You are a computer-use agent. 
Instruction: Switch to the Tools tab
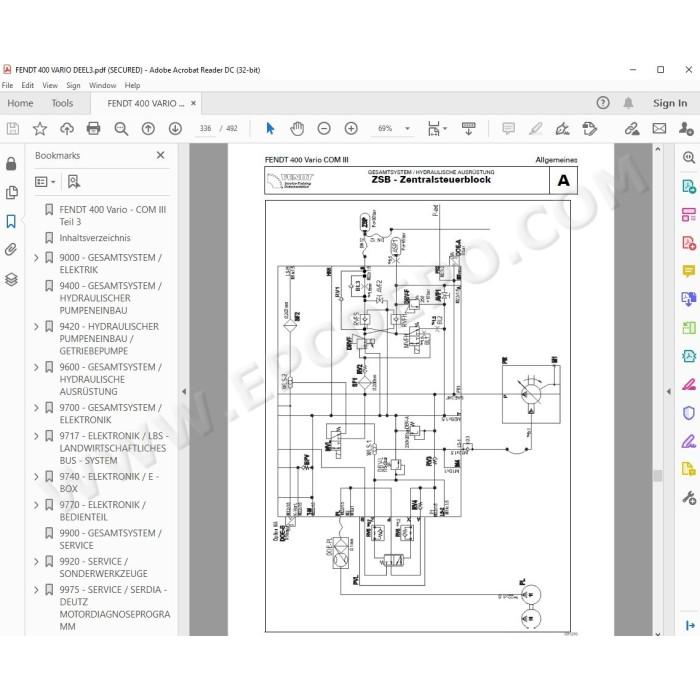coord(62,103)
